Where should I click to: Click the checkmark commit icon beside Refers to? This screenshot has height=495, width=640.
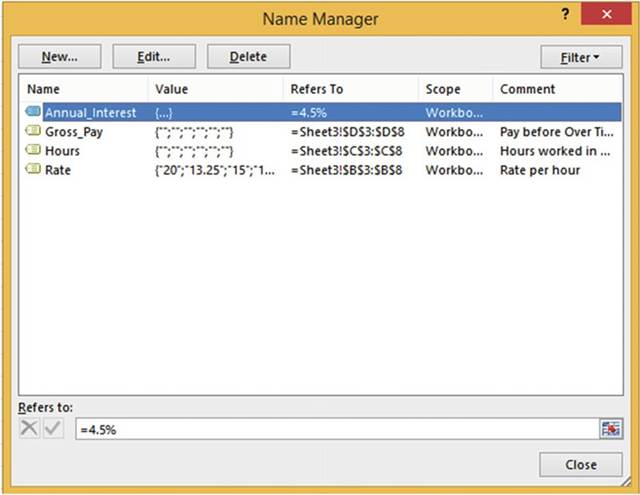pos(52,429)
